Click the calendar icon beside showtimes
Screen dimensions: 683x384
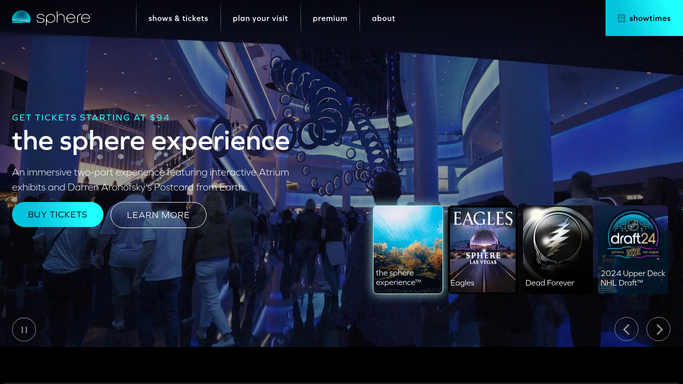(x=622, y=18)
